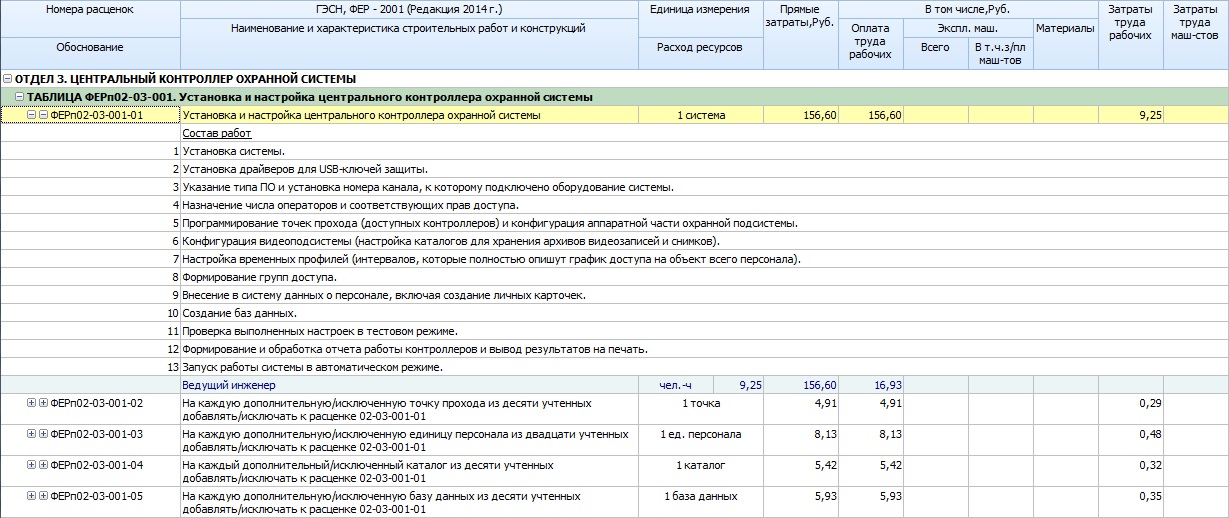Expand plus box directly beside code ФЕРп02-03-001-05
This screenshot has width=1229, height=518.
43,496
